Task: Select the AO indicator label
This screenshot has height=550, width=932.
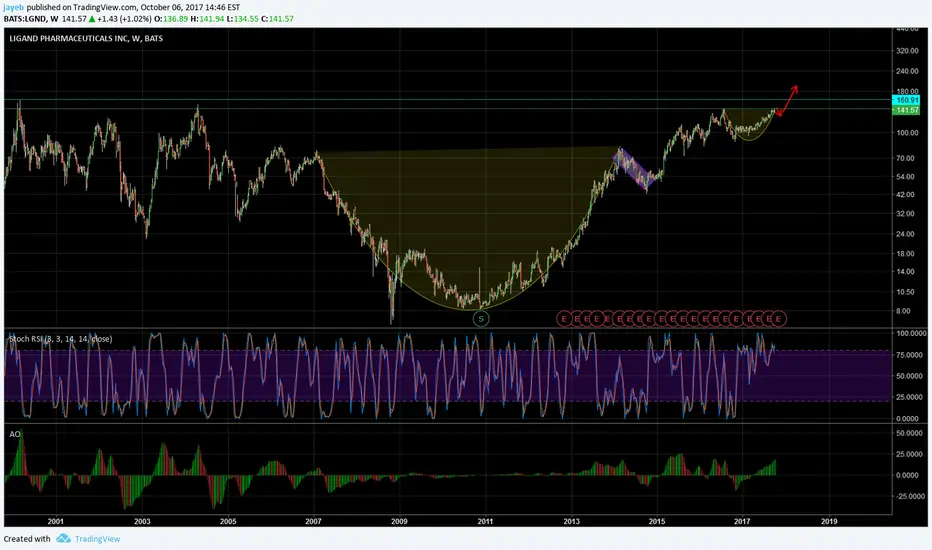Action: click(x=15, y=434)
